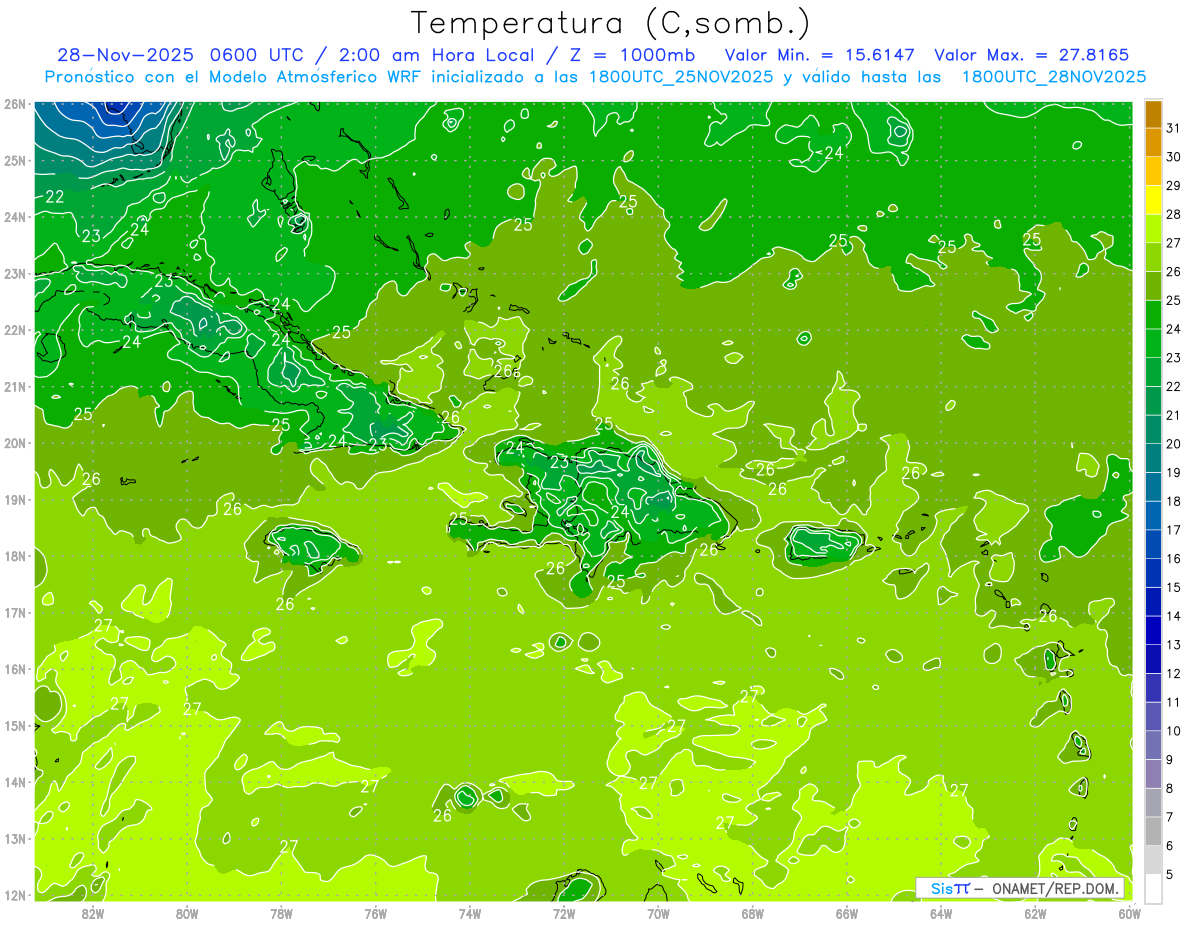Click the orange colorbar swatch between 30 and 31
The image size is (1200, 927).
(x=1153, y=143)
